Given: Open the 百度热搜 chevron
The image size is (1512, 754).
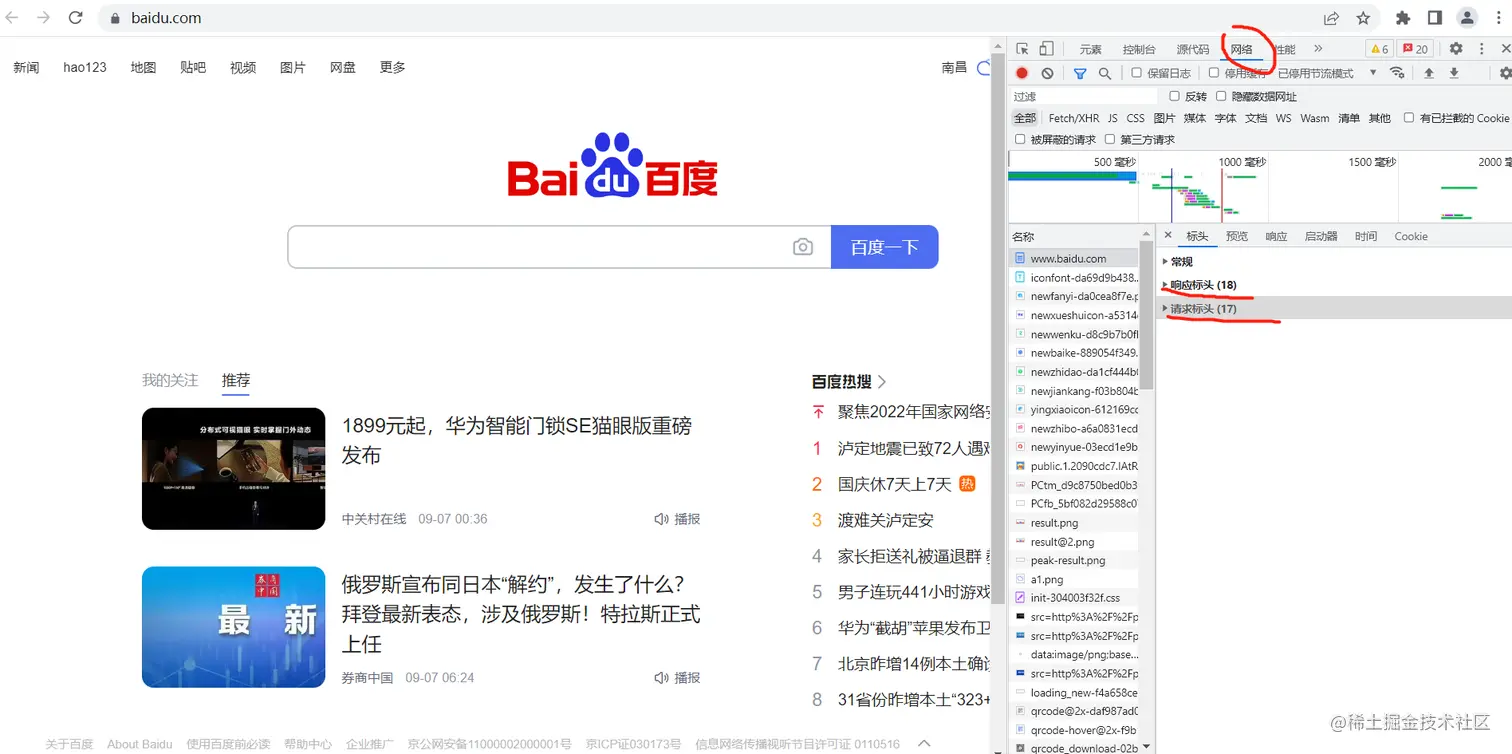Looking at the screenshot, I should click(882, 381).
